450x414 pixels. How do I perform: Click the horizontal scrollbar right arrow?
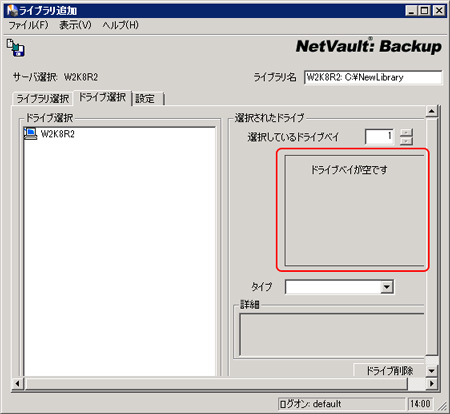[x=431, y=384]
